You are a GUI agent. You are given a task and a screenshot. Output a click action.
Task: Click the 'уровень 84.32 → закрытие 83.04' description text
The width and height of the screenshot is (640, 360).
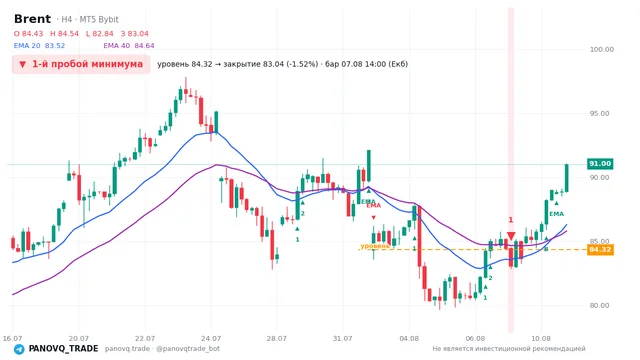click(x=238, y=64)
